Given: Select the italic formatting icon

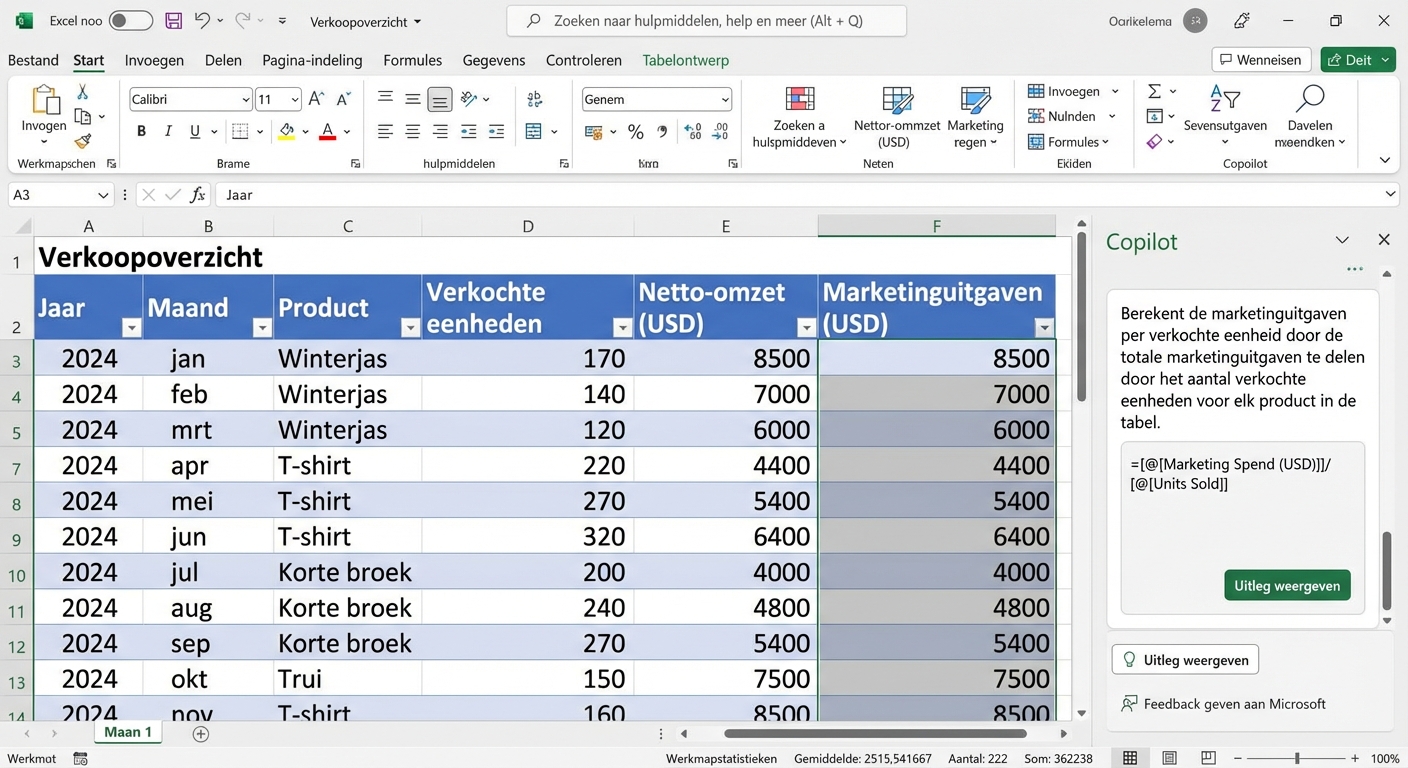Looking at the screenshot, I should 166,130.
